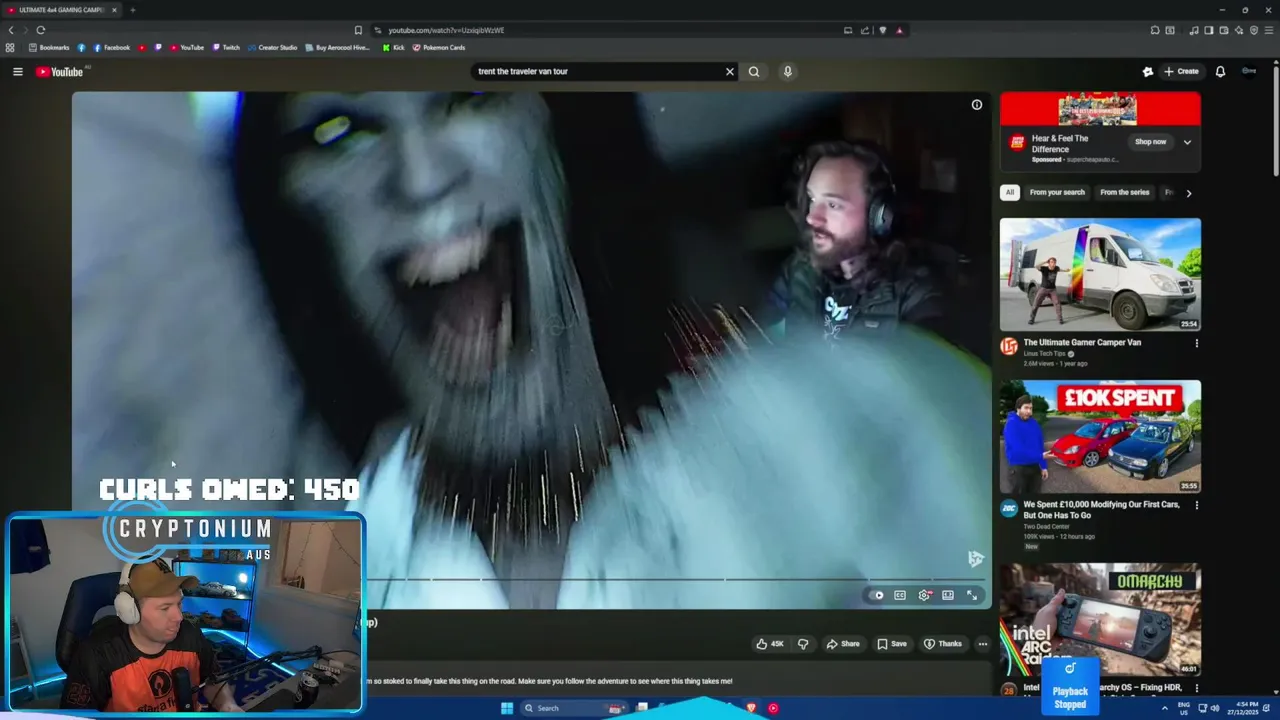1280x720 pixels.
Task: Click Brave Shields lion icon
Action: tap(882, 30)
